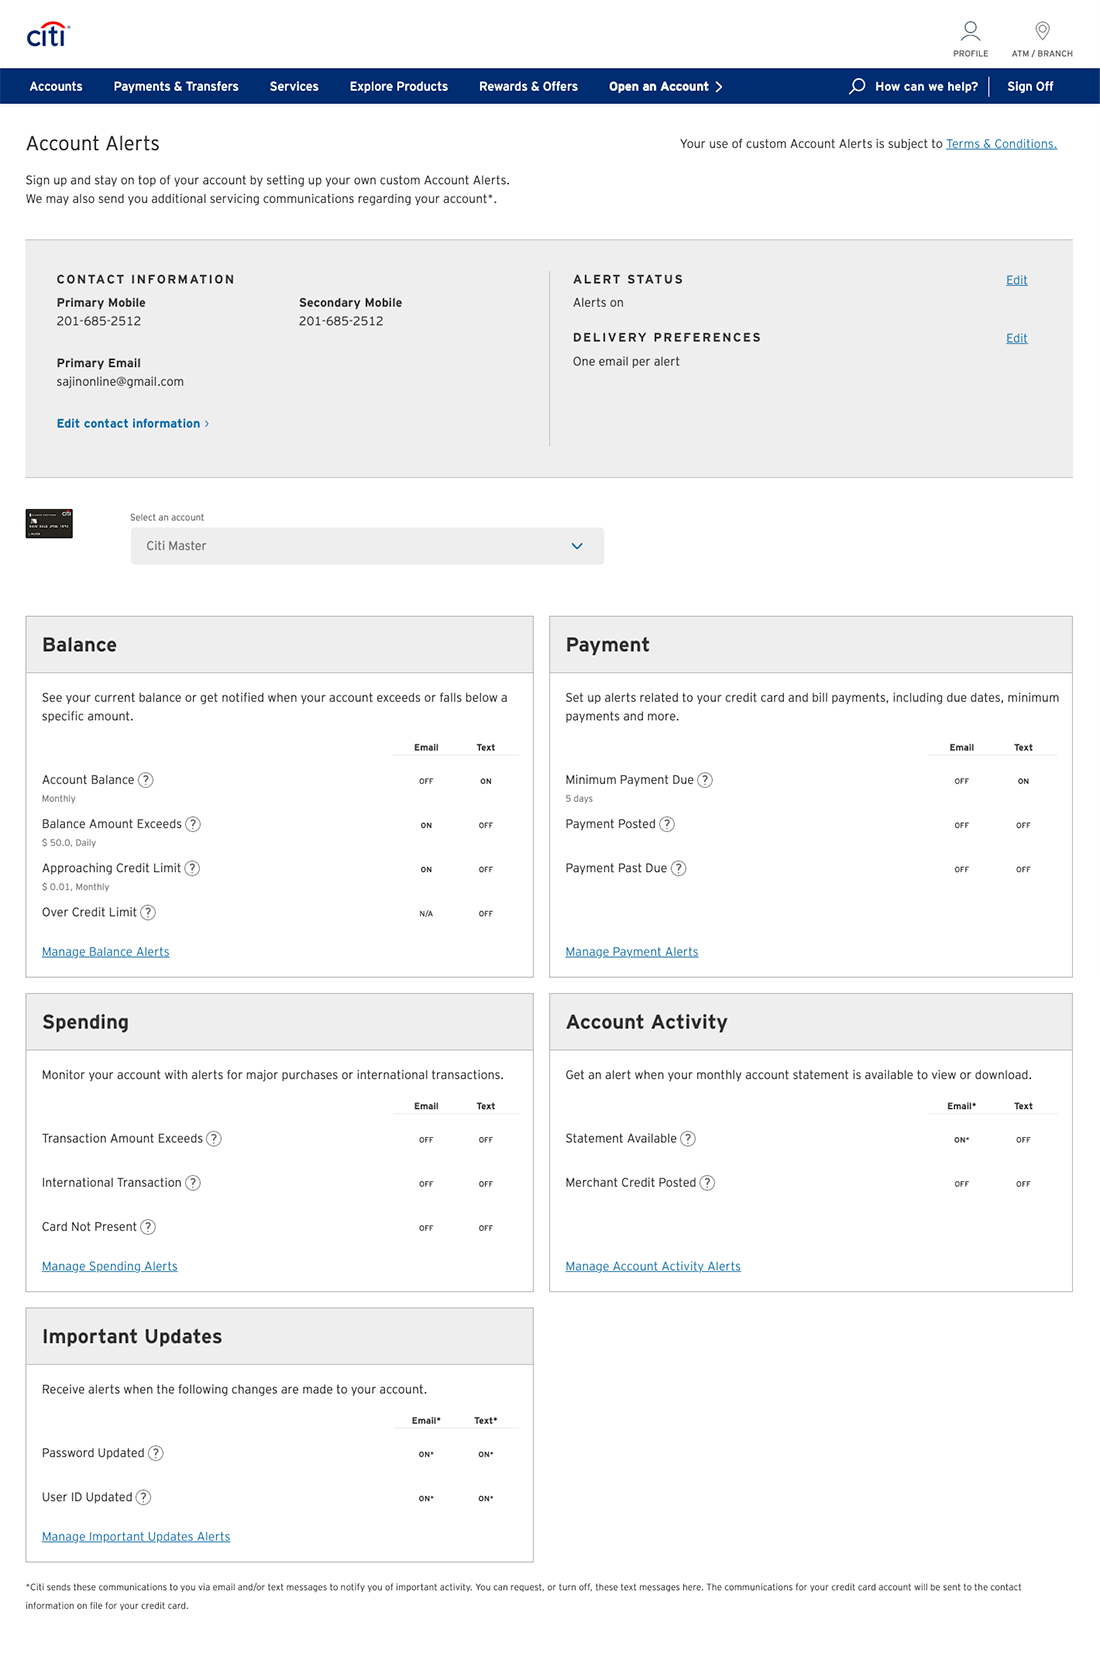This screenshot has height=1660, width=1100.
Task: Toggle Minimum Payment Due Text ON status
Action: click(x=1023, y=781)
